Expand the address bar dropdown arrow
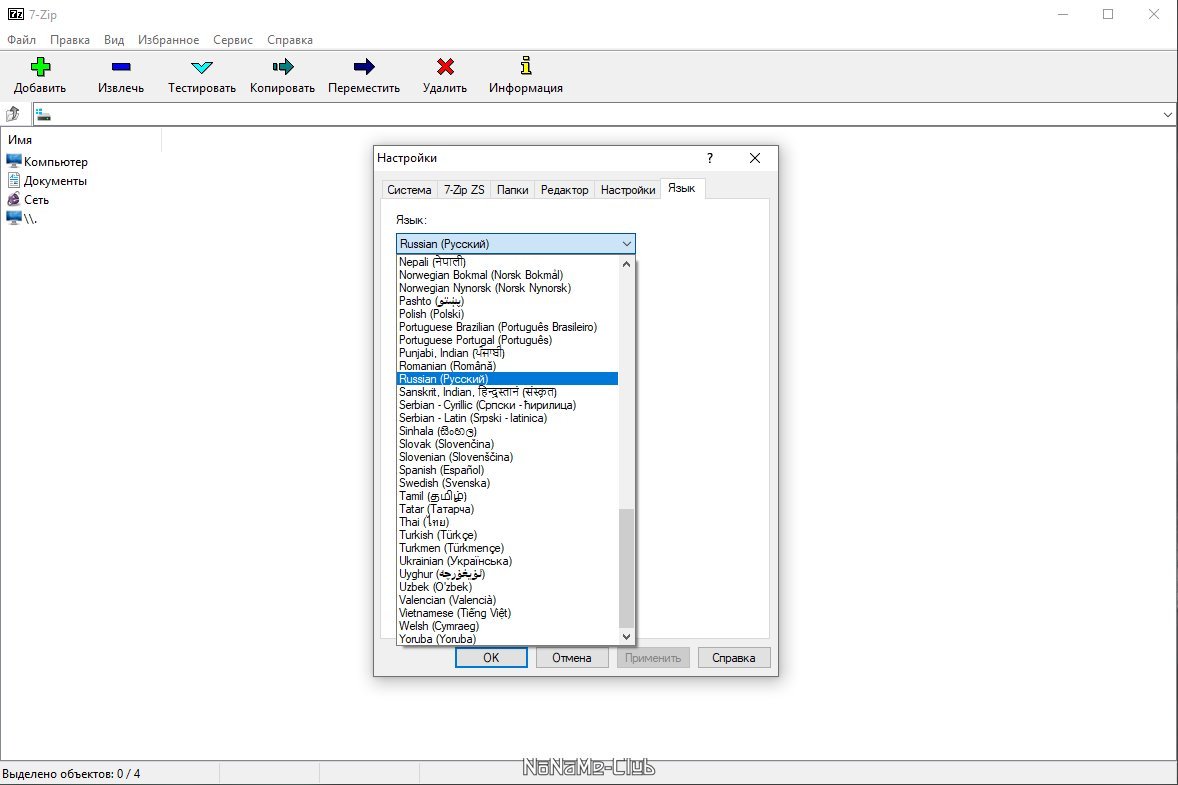The image size is (1178, 785). pyautogui.click(x=1167, y=115)
